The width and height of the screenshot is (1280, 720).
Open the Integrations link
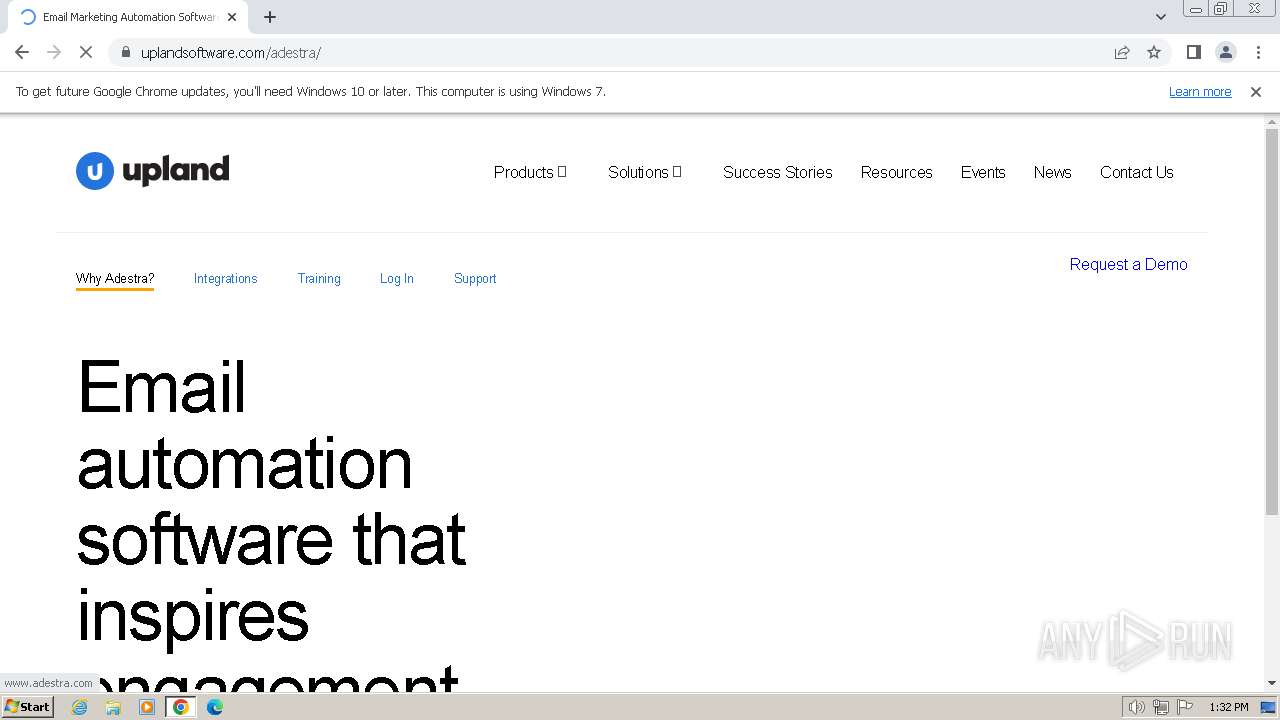coord(226,279)
